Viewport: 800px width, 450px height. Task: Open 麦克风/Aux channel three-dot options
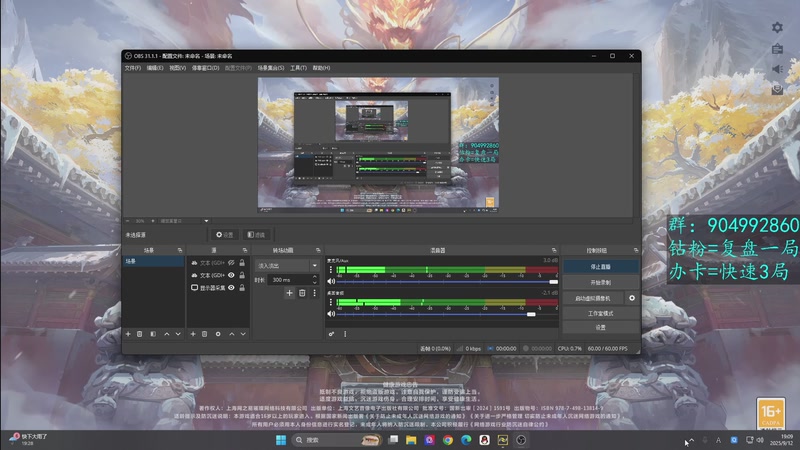click(x=331, y=270)
